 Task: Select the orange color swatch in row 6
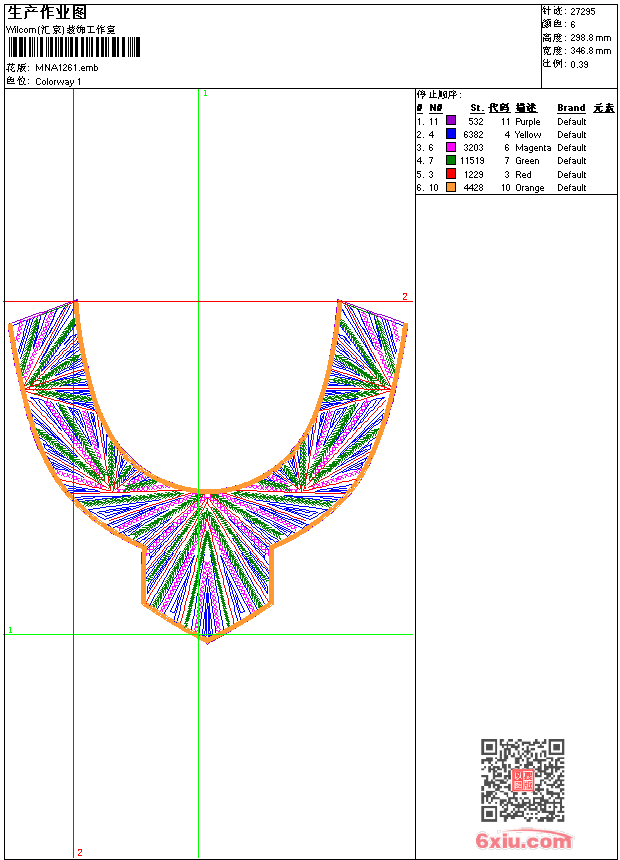pyautogui.click(x=451, y=187)
